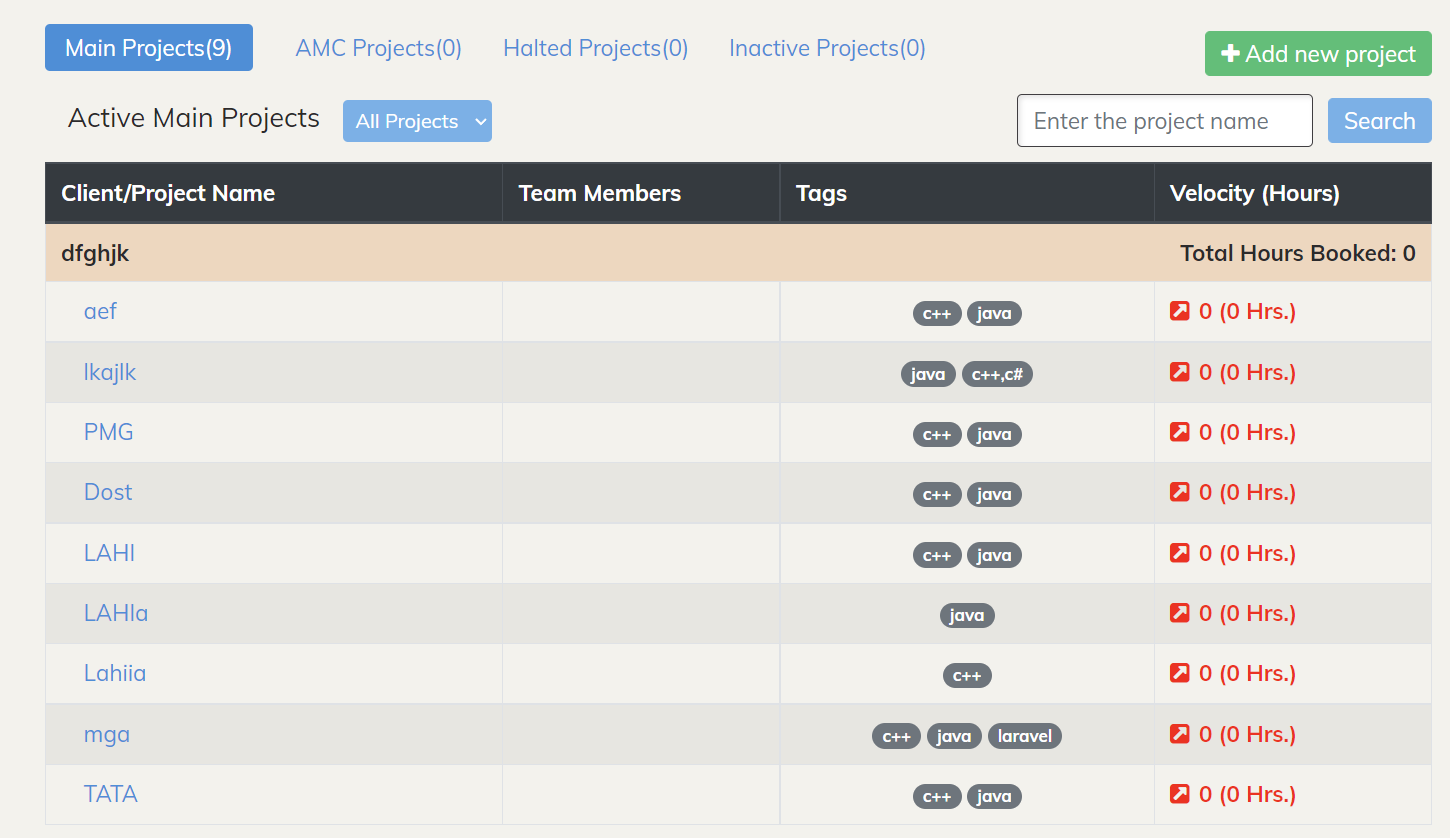Click the red velocity icon on the PMG row
The width and height of the screenshot is (1450, 838).
pos(1179,432)
